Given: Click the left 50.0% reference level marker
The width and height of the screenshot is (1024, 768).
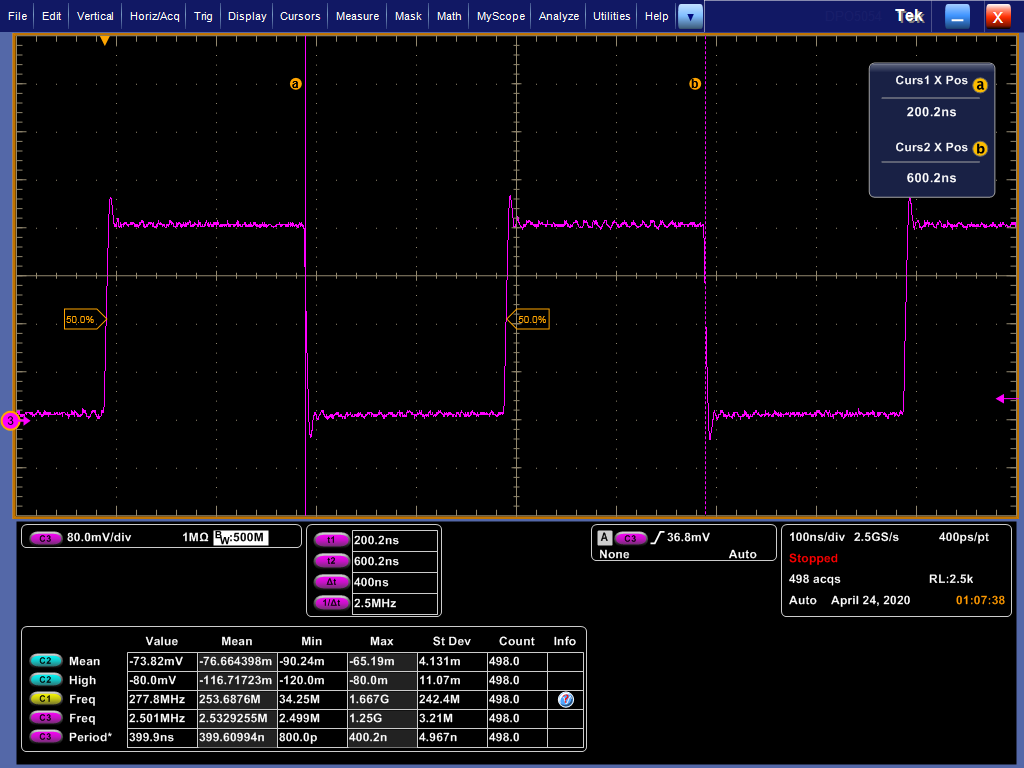Looking at the screenshot, I should 82,320.
